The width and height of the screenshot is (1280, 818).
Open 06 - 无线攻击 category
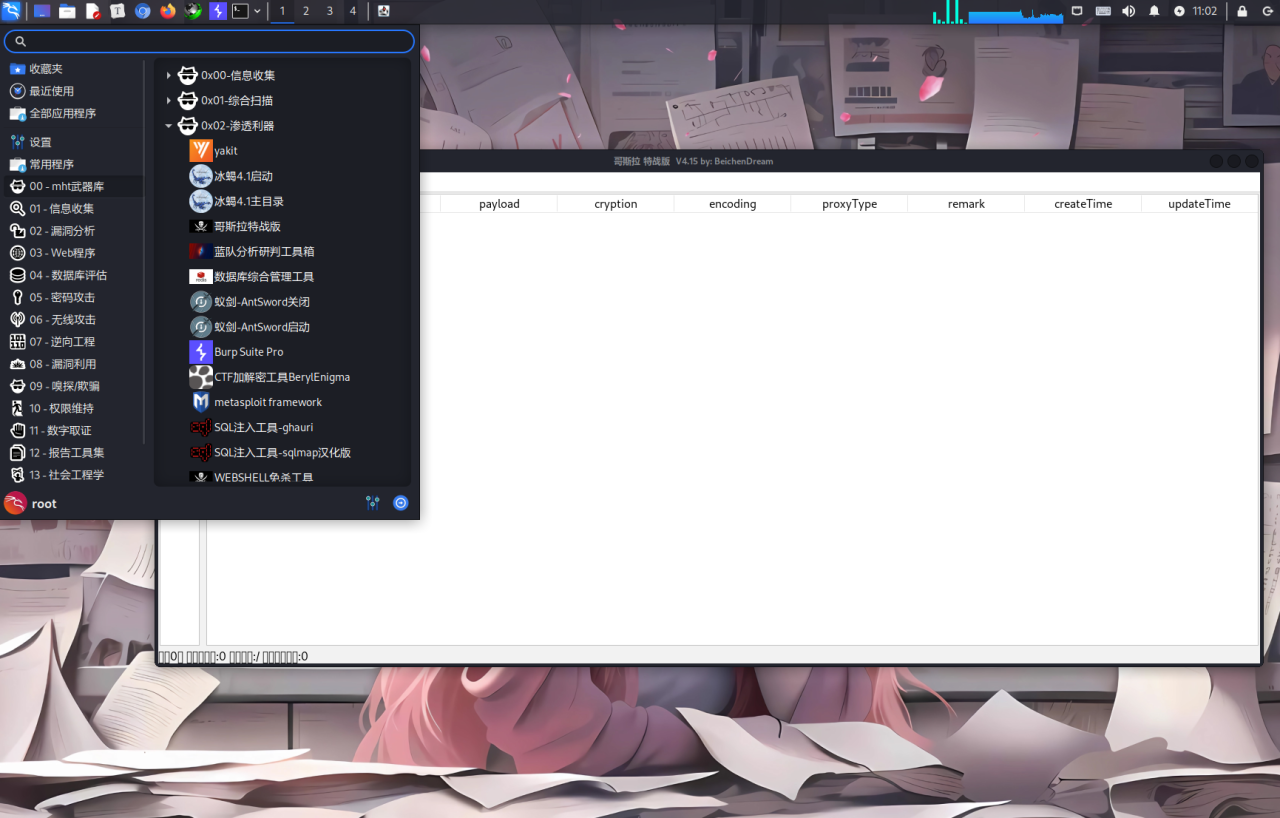(74, 319)
